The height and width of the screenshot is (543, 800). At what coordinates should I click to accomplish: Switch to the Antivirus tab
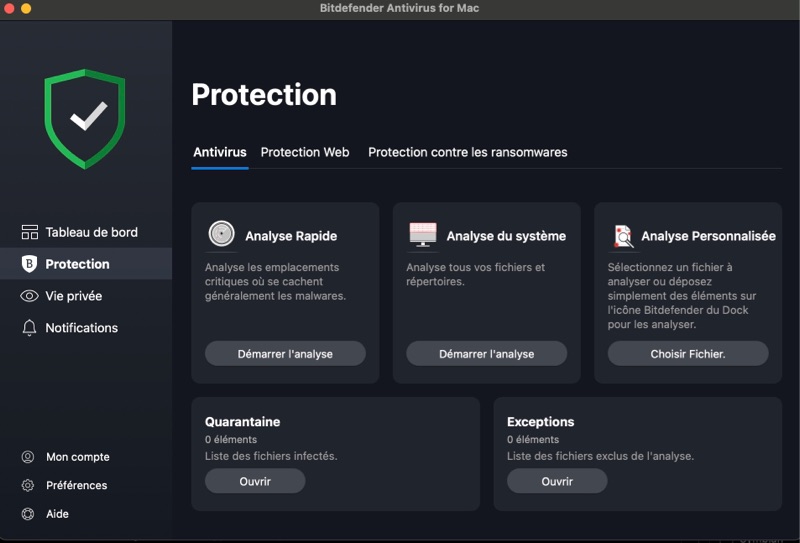pyautogui.click(x=219, y=153)
